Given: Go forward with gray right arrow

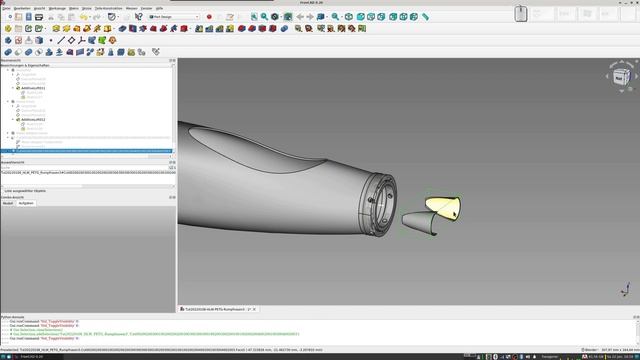Looking at the screenshot, I should point(310,17).
